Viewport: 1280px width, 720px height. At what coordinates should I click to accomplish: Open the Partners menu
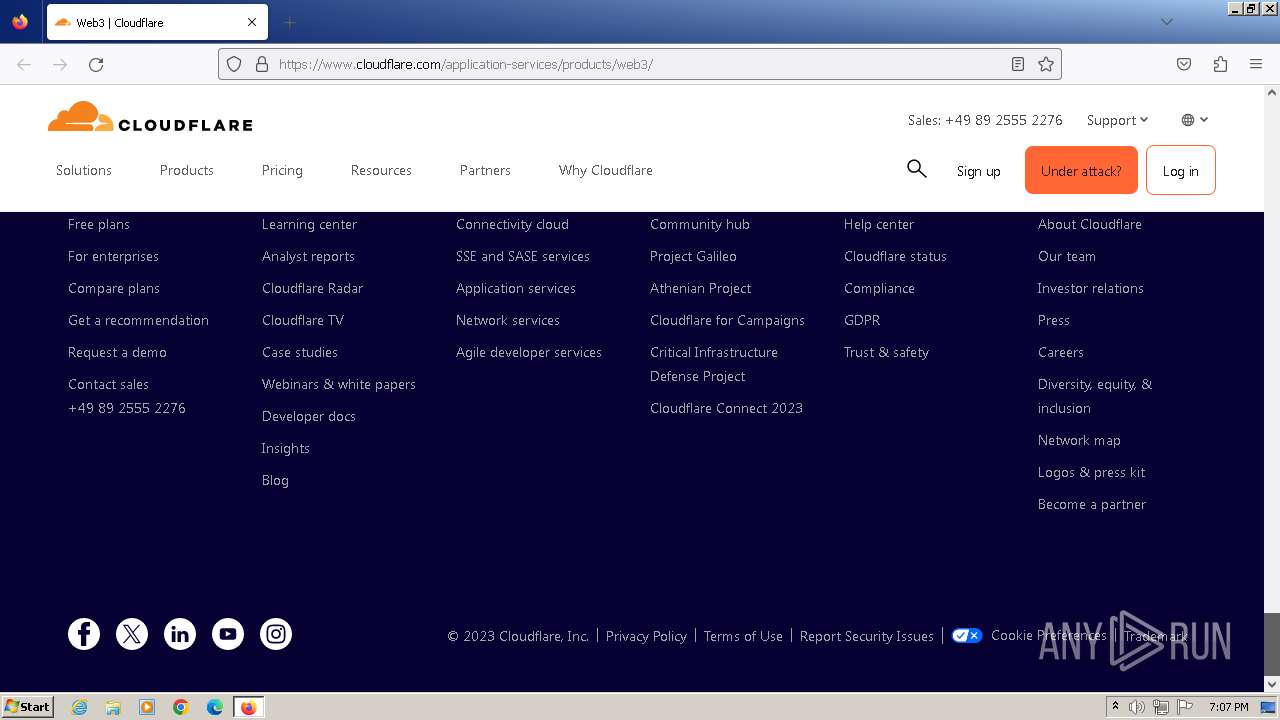tap(485, 170)
